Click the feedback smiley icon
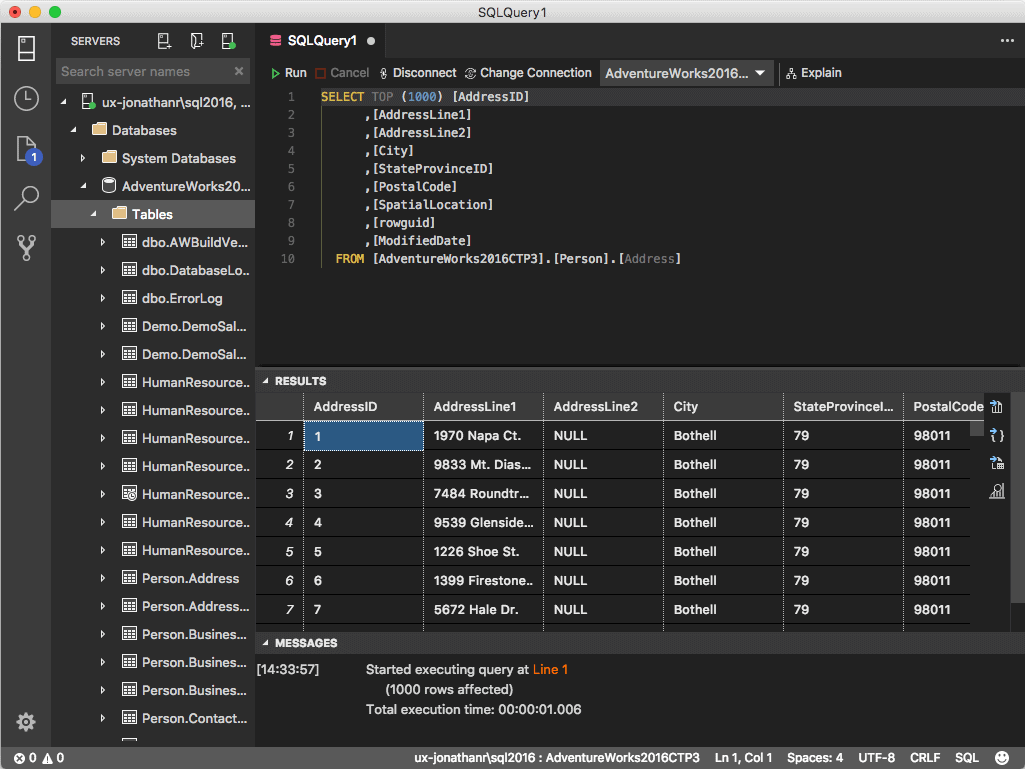 pos(1001,758)
